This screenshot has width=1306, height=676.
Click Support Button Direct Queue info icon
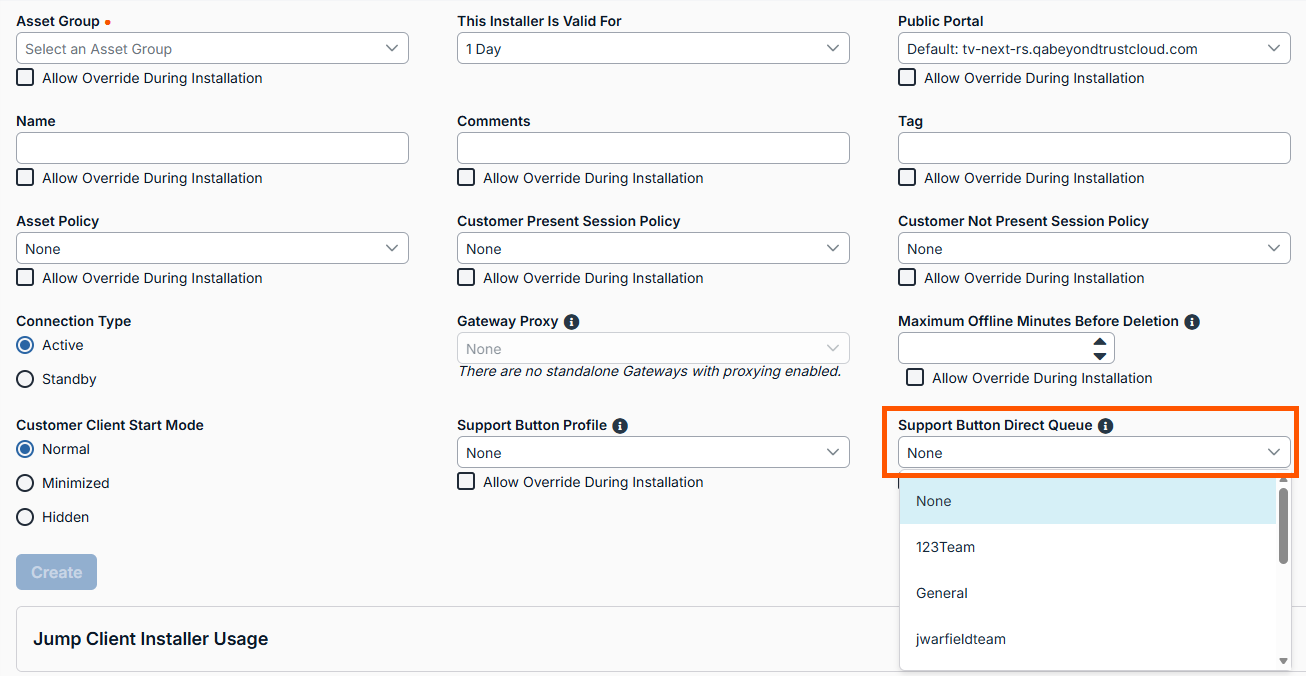click(1105, 426)
